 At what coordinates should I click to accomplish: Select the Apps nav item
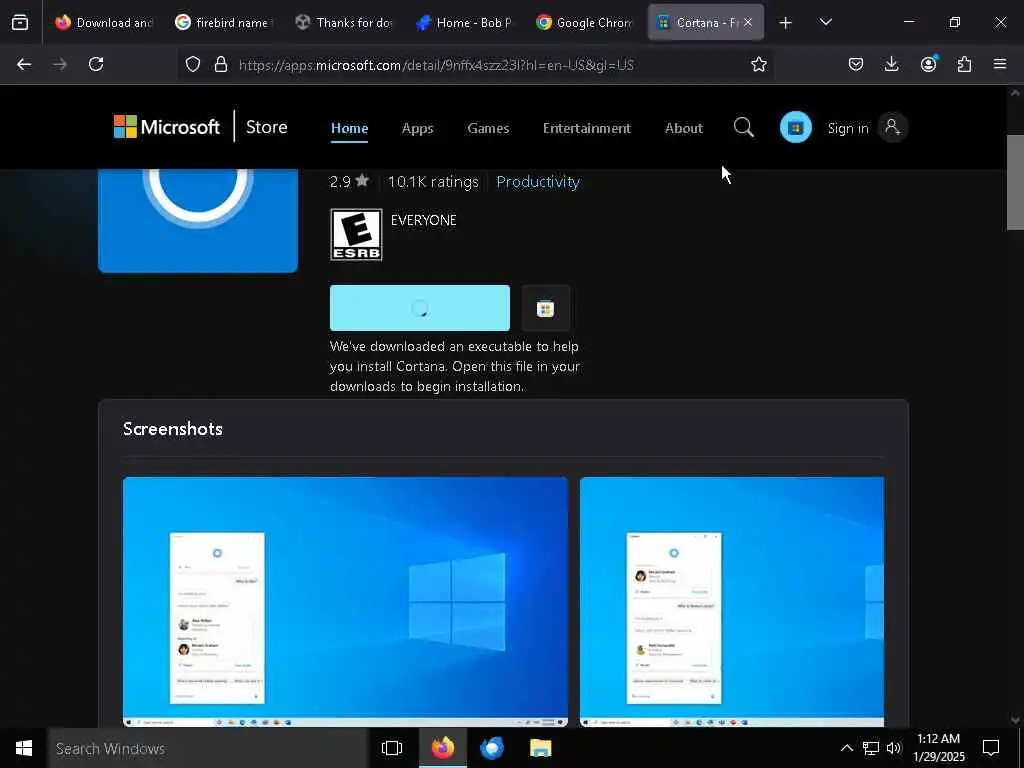click(417, 128)
